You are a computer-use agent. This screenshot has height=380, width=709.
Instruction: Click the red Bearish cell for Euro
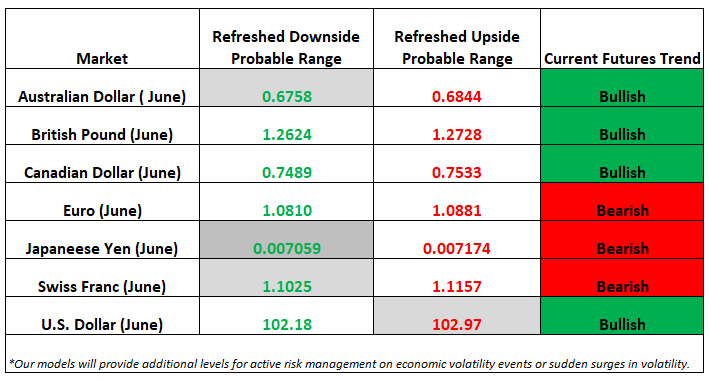click(622, 202)
